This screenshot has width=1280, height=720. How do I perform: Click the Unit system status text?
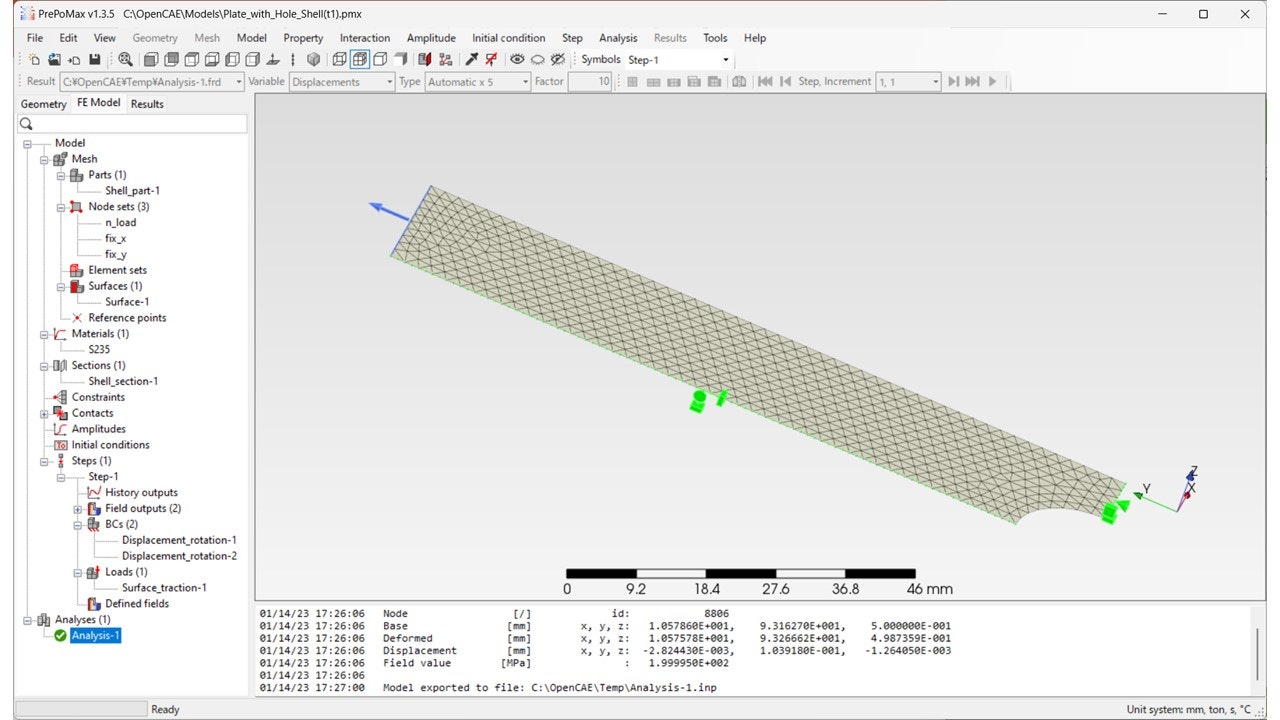point(1189,709)
